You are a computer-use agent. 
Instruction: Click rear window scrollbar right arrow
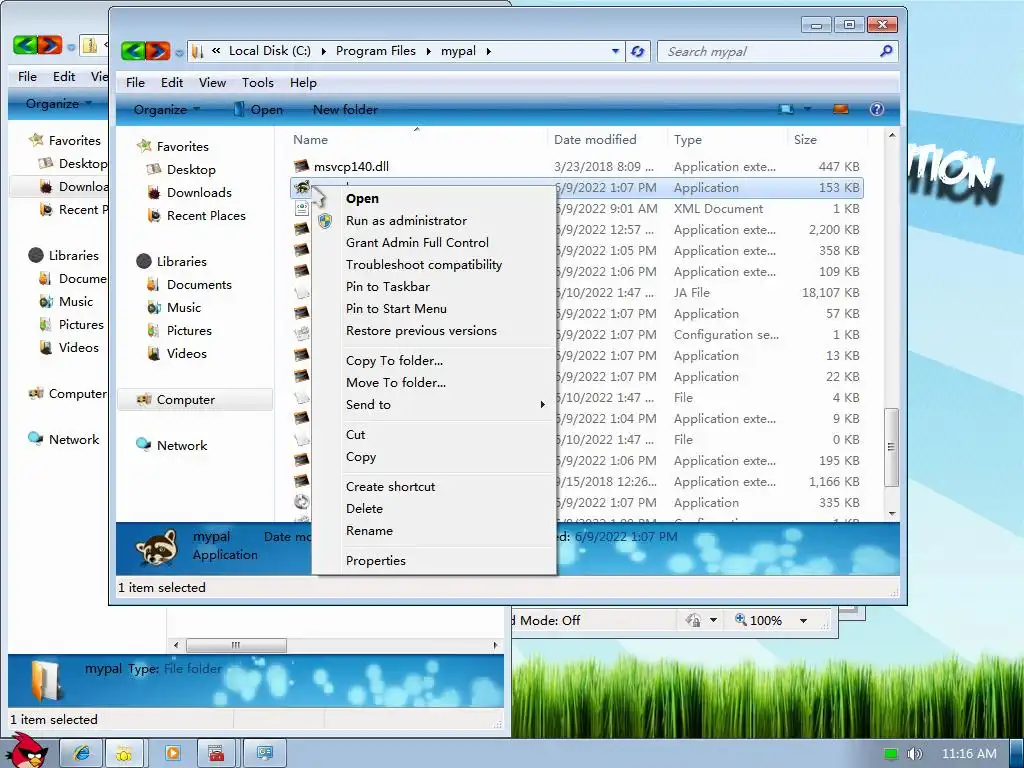click(495, 645)
